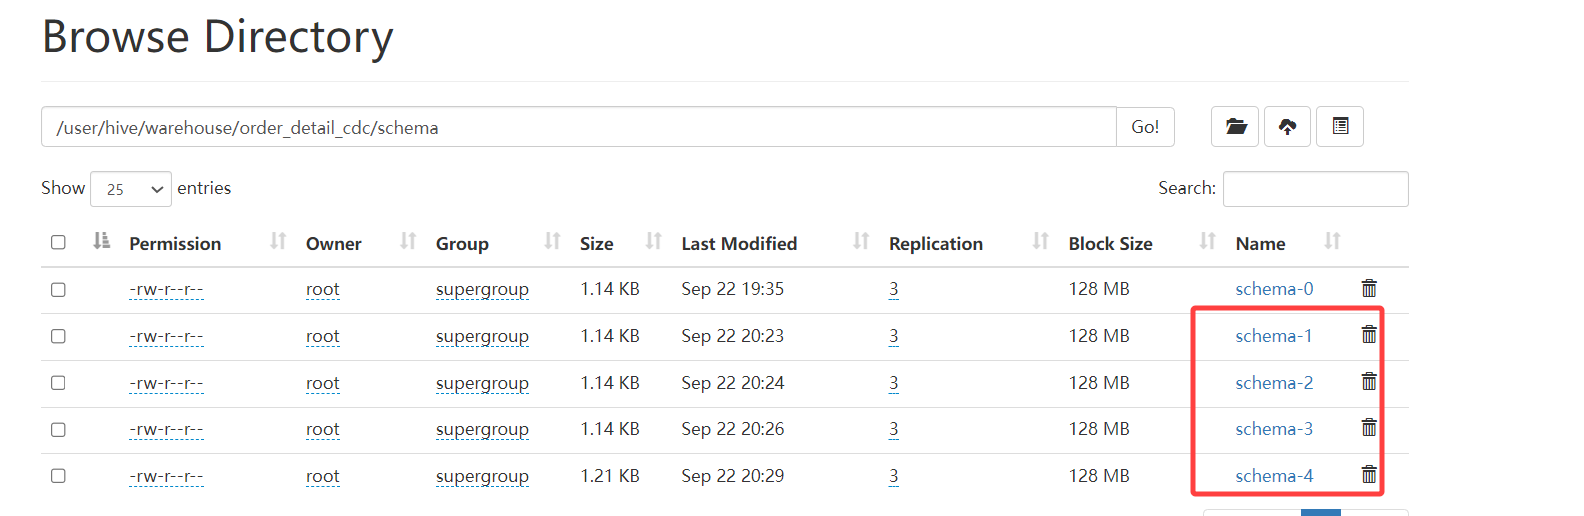
Task: Remove schema-2 using its trash icon
Action: point(1369,382)
